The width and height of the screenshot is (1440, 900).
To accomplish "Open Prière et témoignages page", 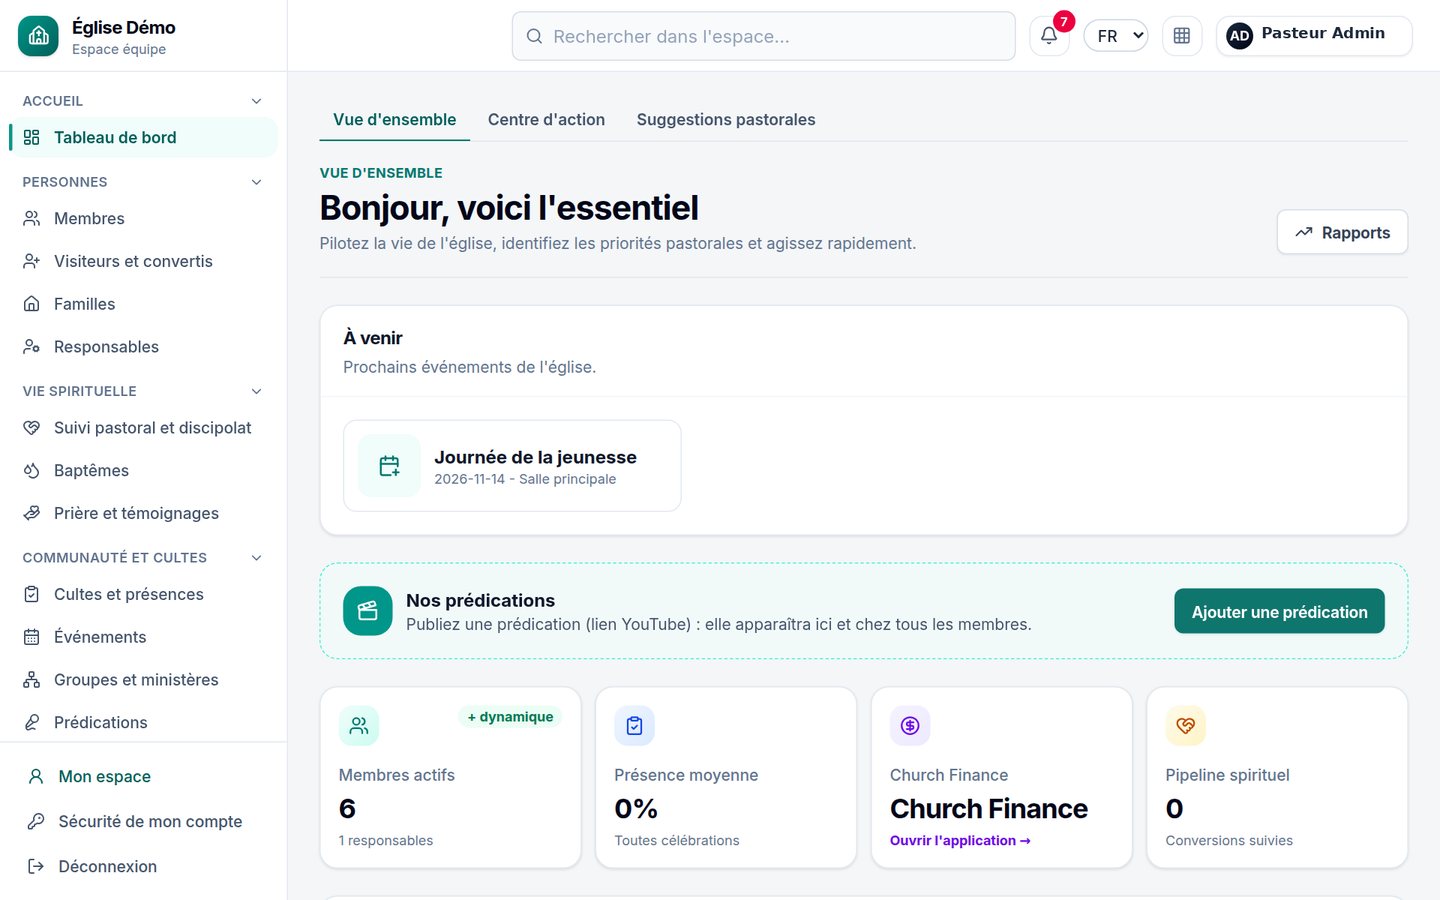I will point(143,513).
